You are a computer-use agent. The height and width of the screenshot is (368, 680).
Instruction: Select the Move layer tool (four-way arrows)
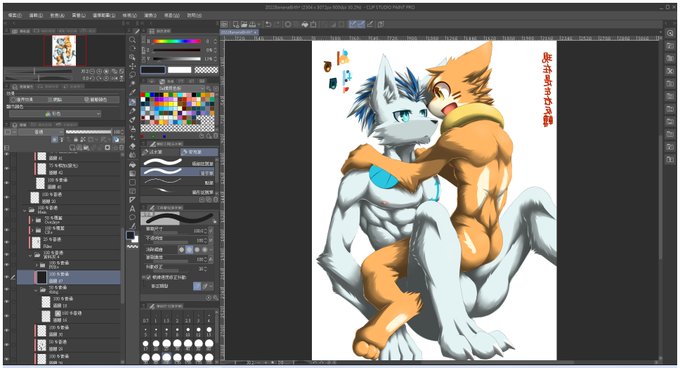coord(132,66)
